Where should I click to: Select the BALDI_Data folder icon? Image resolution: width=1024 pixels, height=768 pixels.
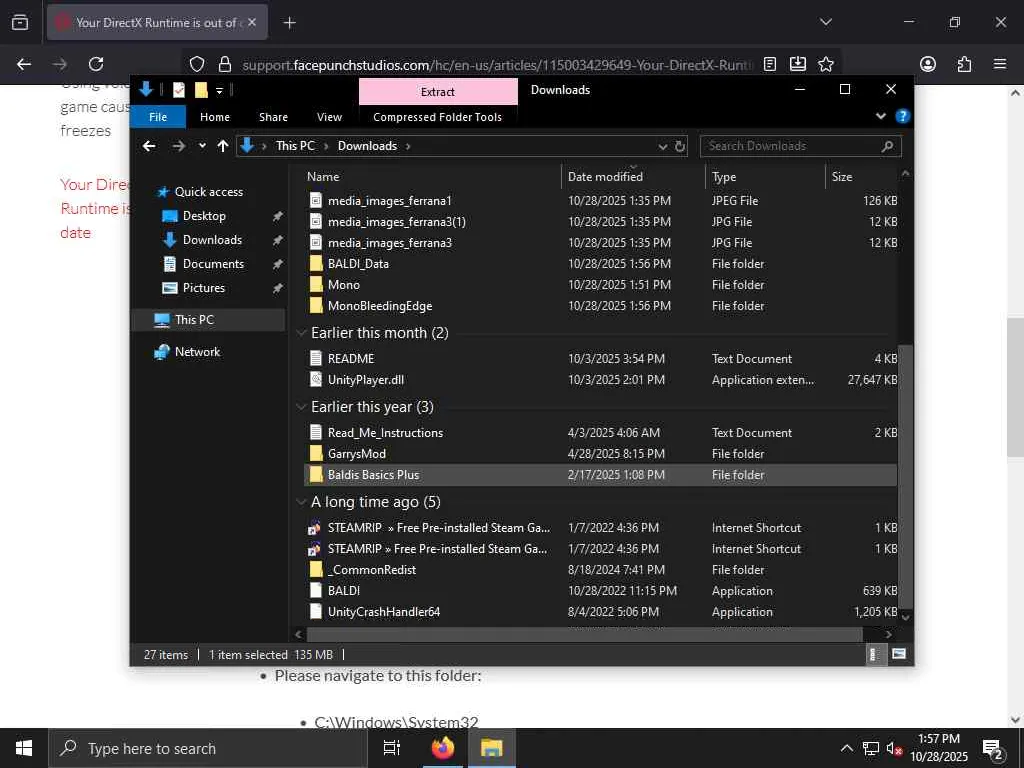click(316, 264)
